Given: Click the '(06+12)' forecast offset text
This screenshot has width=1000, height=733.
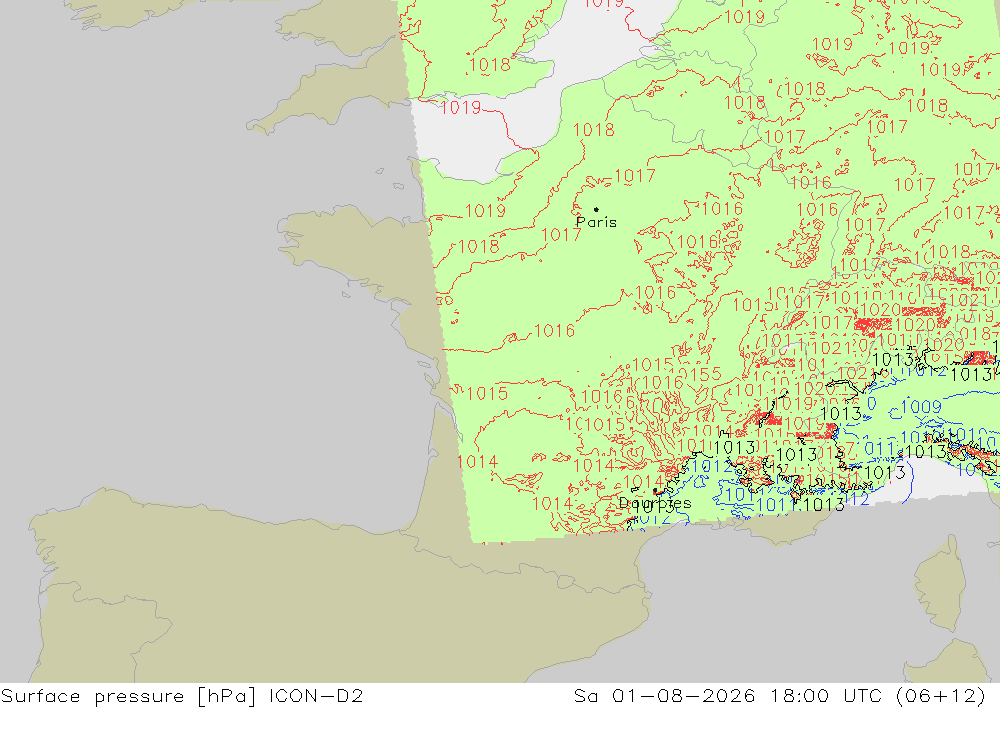Looking at the screenshot, I should point(941,696).
